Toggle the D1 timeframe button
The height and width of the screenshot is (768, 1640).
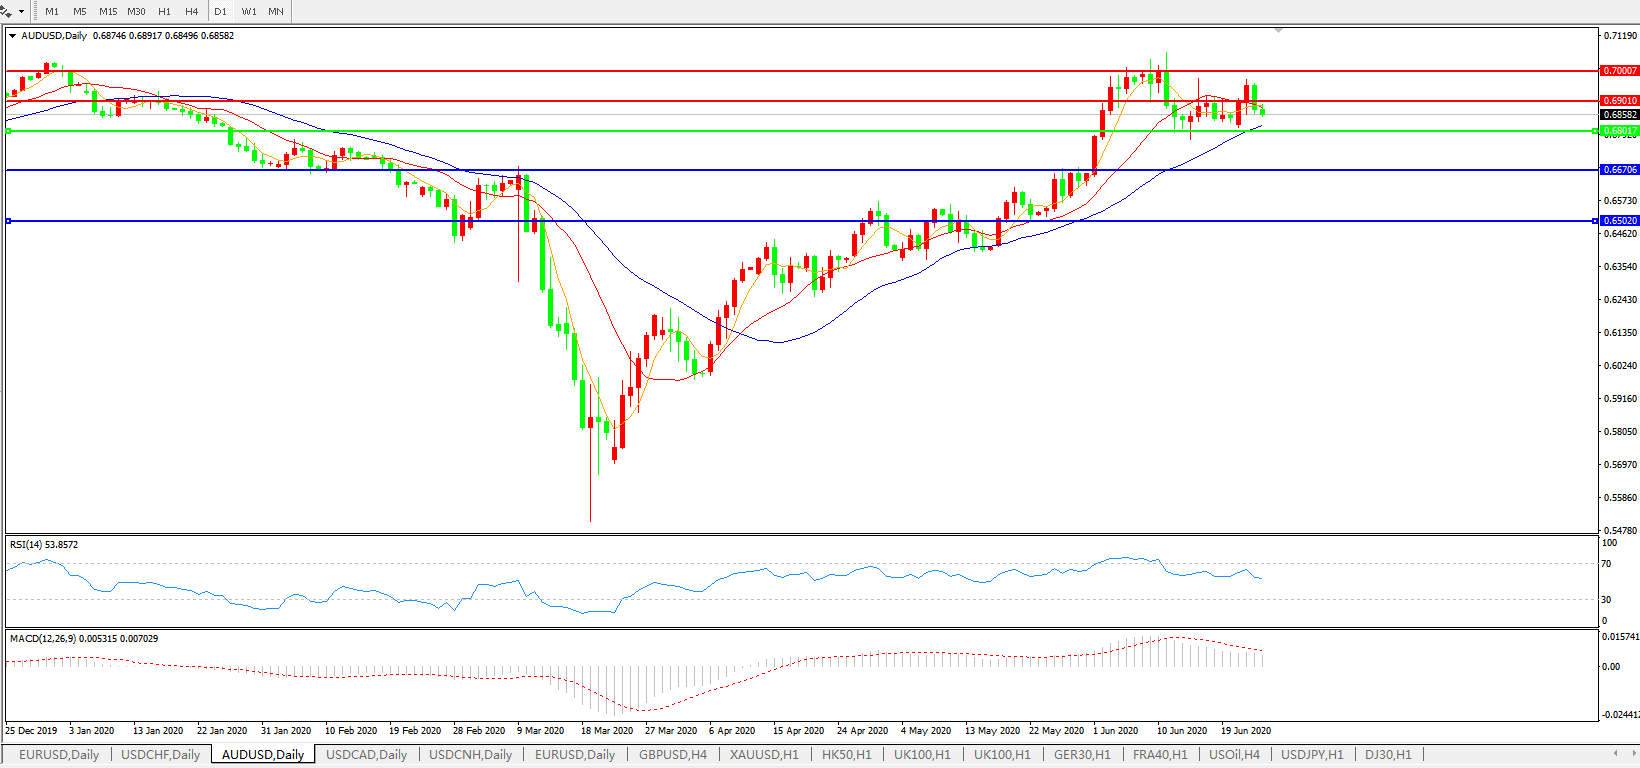[x=221, y=12]
